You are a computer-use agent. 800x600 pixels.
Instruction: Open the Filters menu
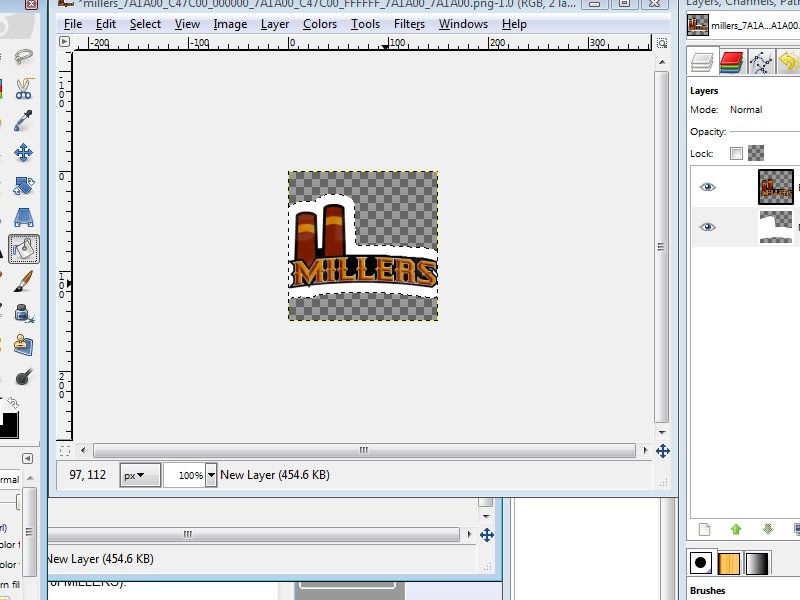click(x=409, y=24)
